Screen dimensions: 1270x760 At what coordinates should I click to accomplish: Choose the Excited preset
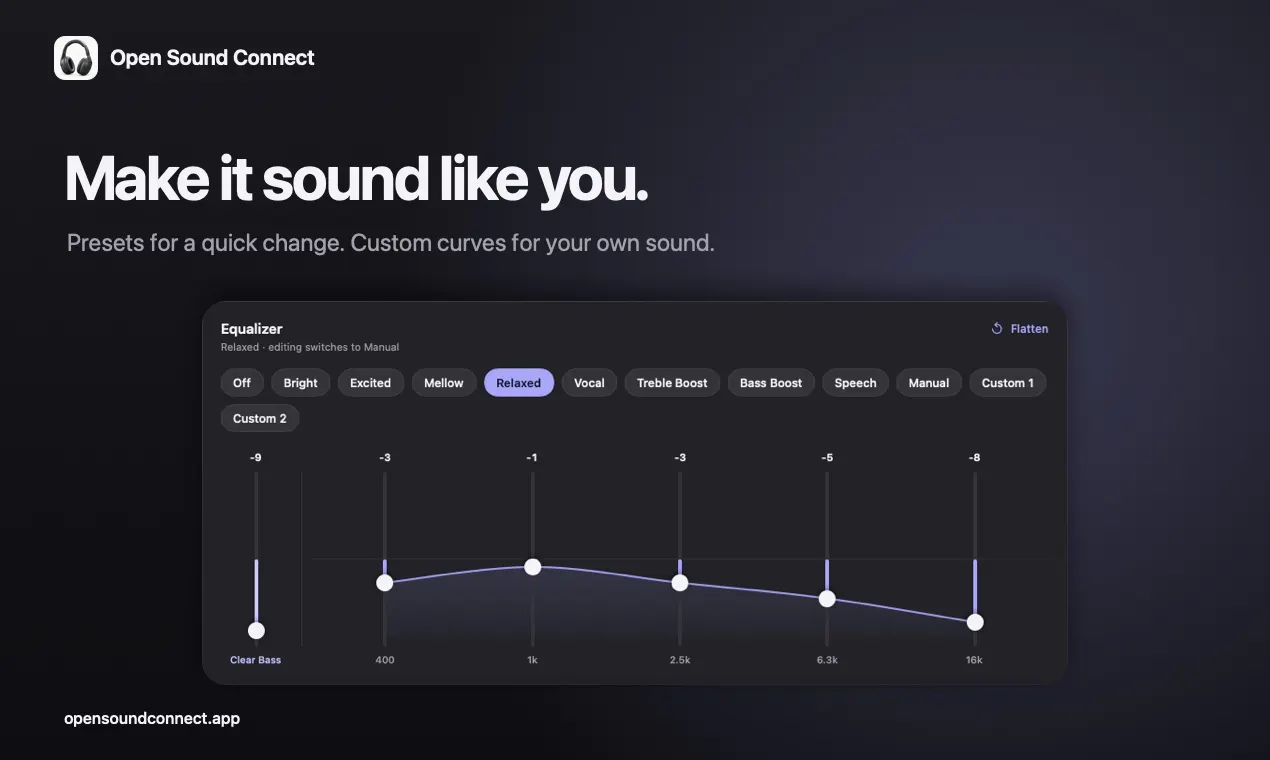370,383
